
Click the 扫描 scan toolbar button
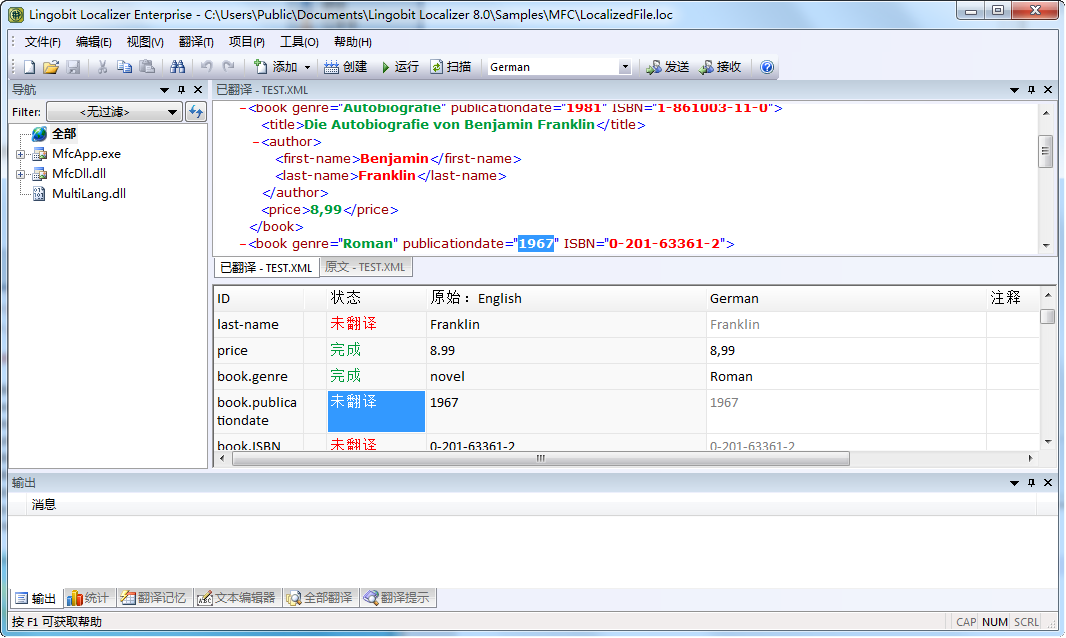(450, 67)
